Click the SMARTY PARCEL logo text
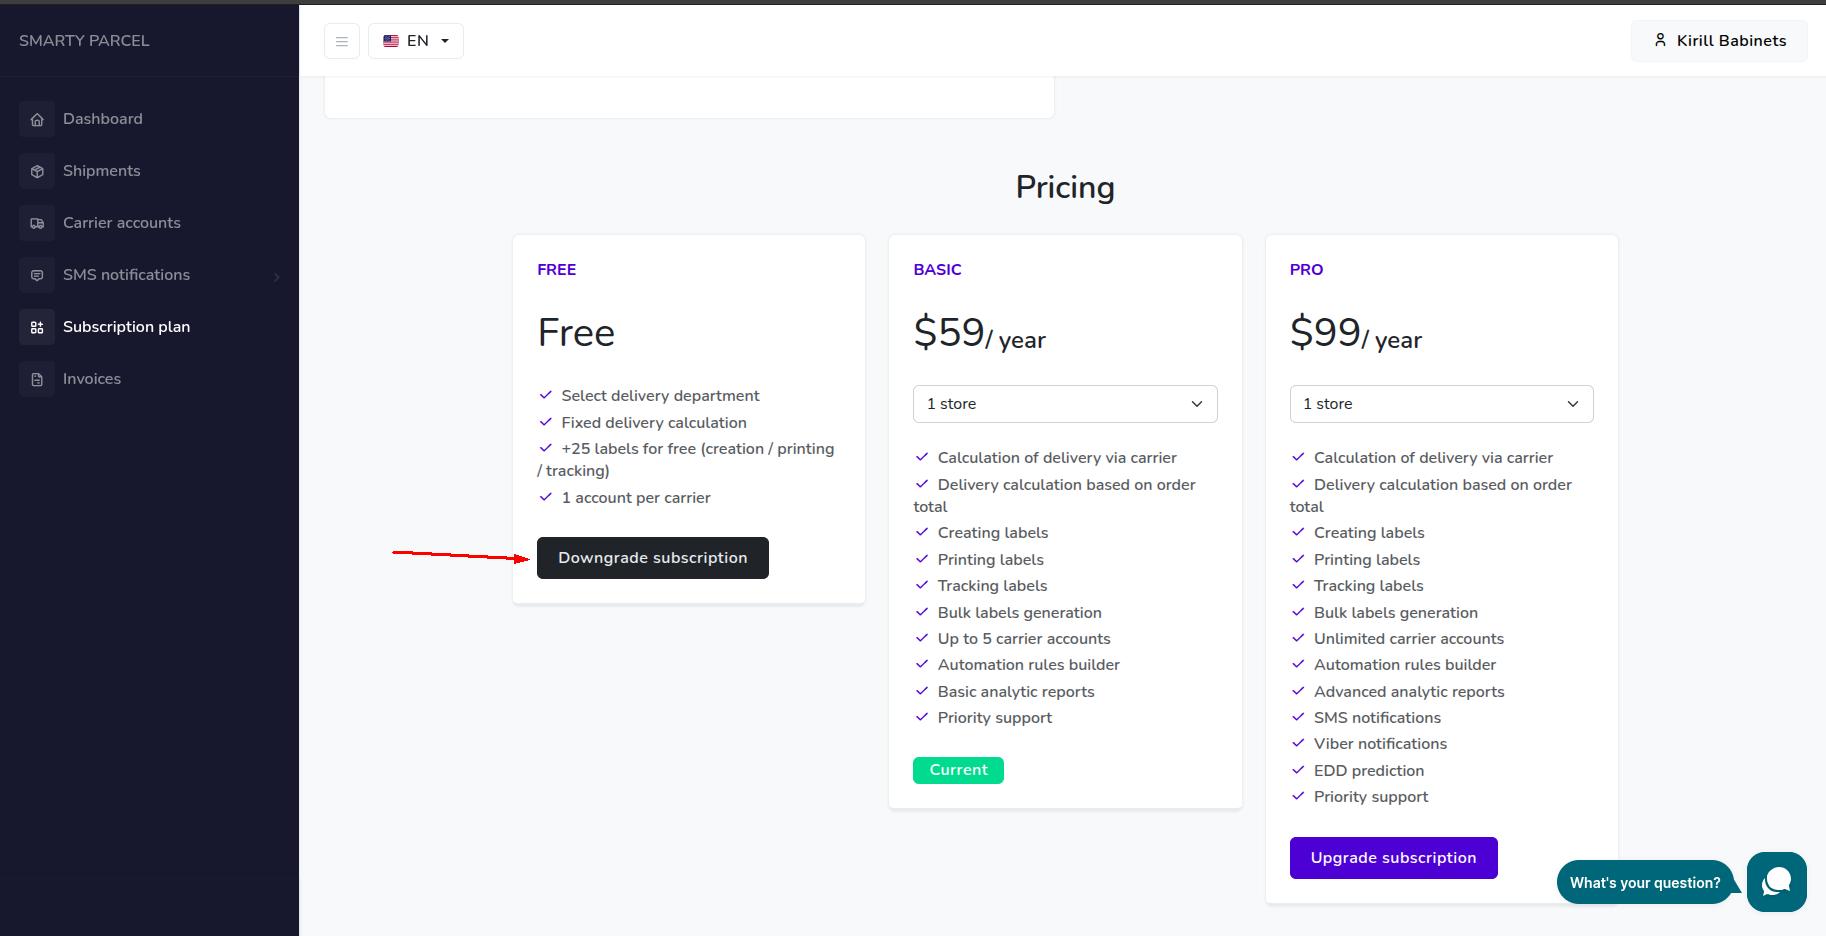The height and width of the screenshot is (936, 1826). pos(84,41)
